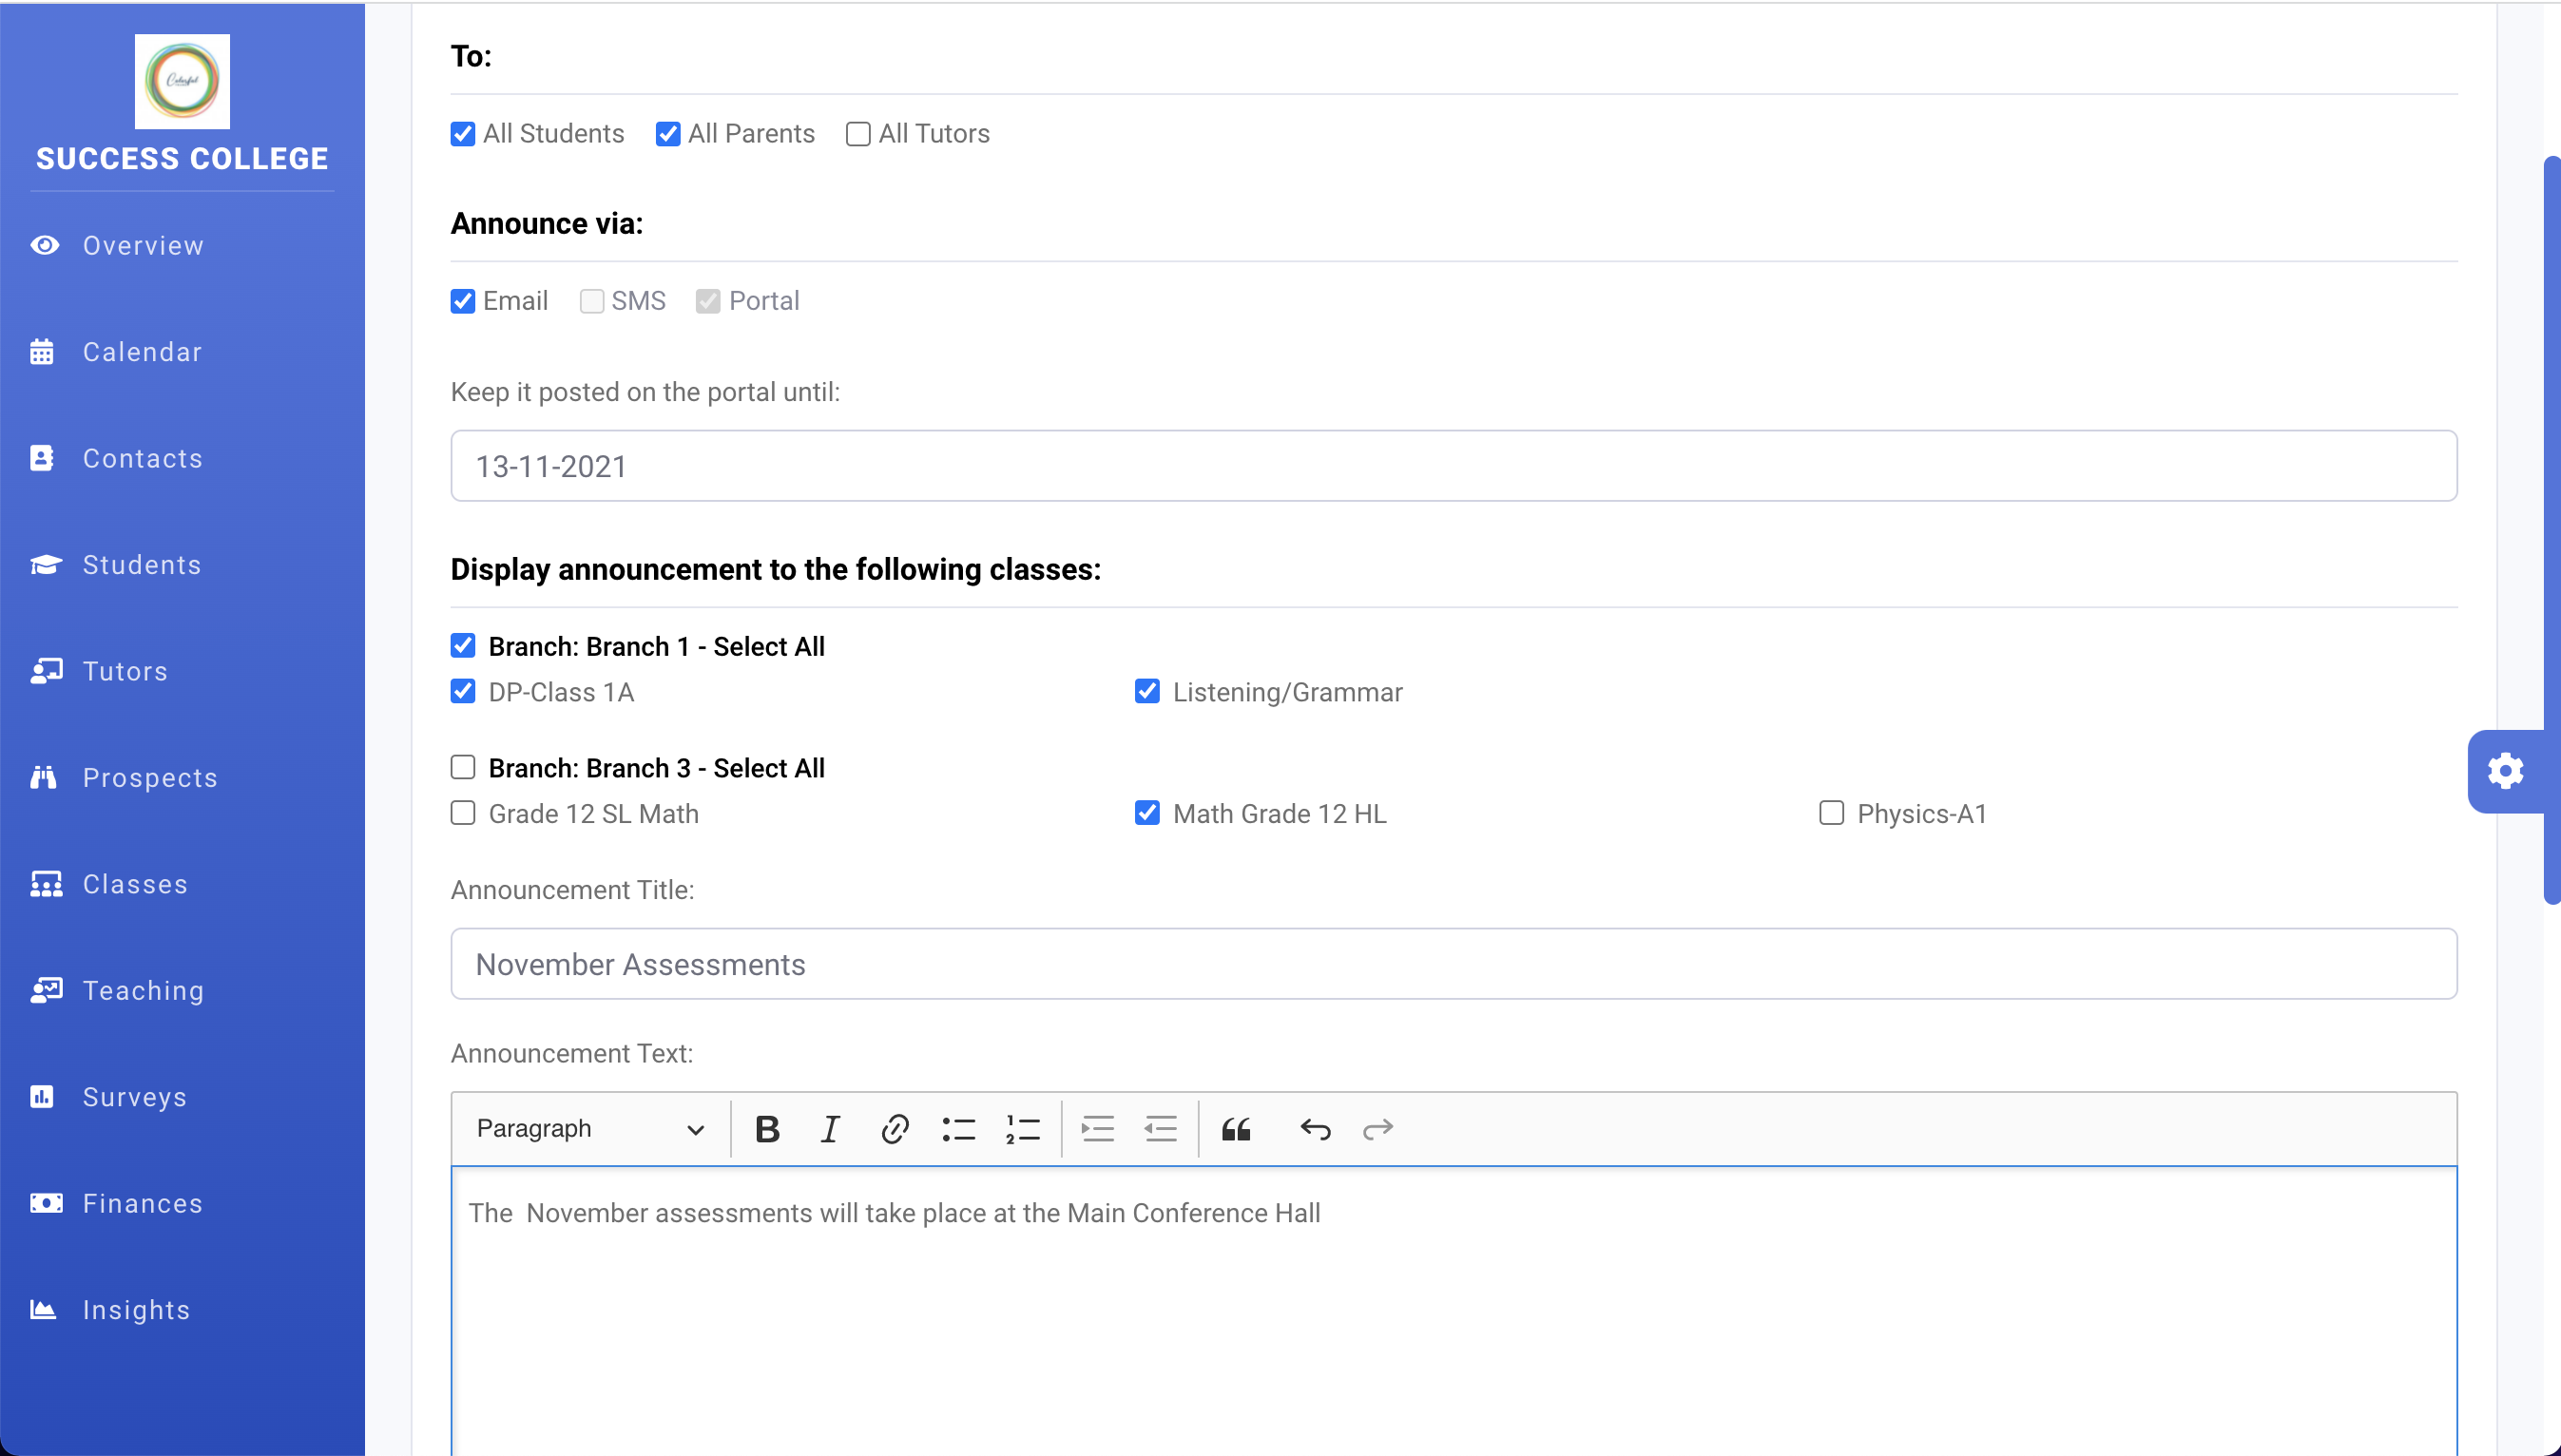Insert a numbered list
Image resolution: width=2561 pixels, height=1456 pixels.
point(1022,1129)
